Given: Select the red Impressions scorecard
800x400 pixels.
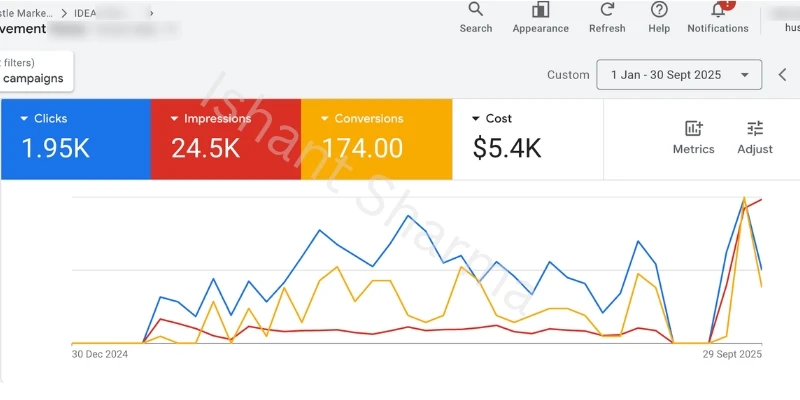Looking at the screenshot, I should tap(225, 138).
